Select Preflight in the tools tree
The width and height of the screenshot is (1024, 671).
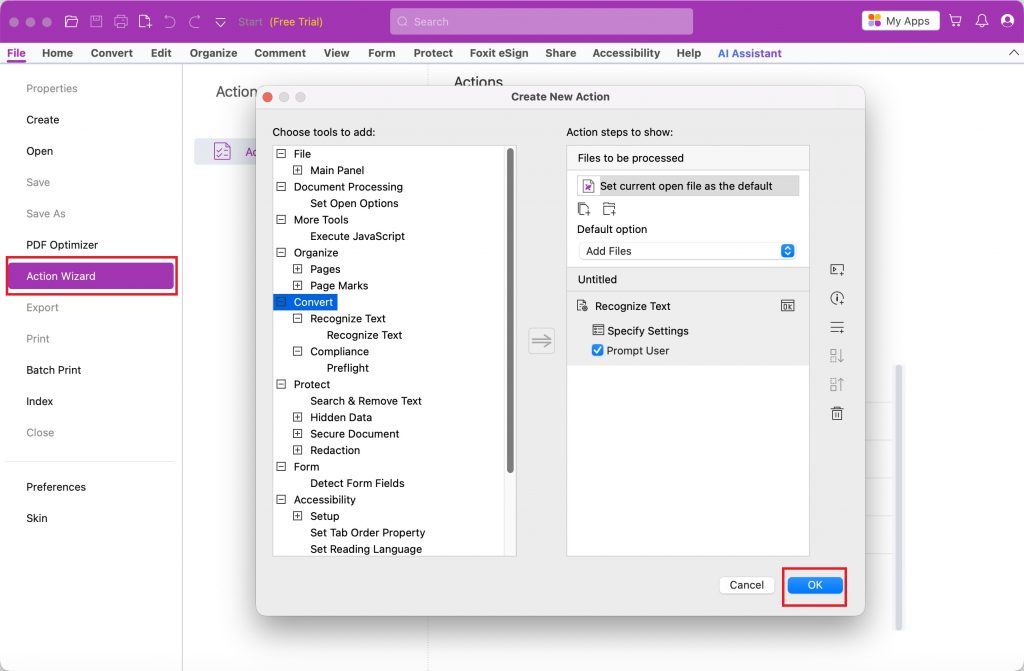(x=347, y=368)
